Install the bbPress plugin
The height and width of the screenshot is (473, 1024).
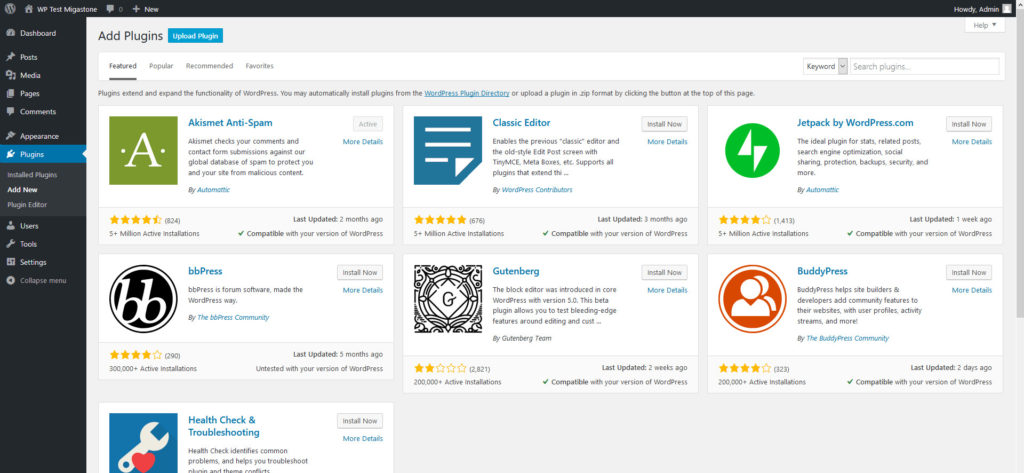point(360,272)
